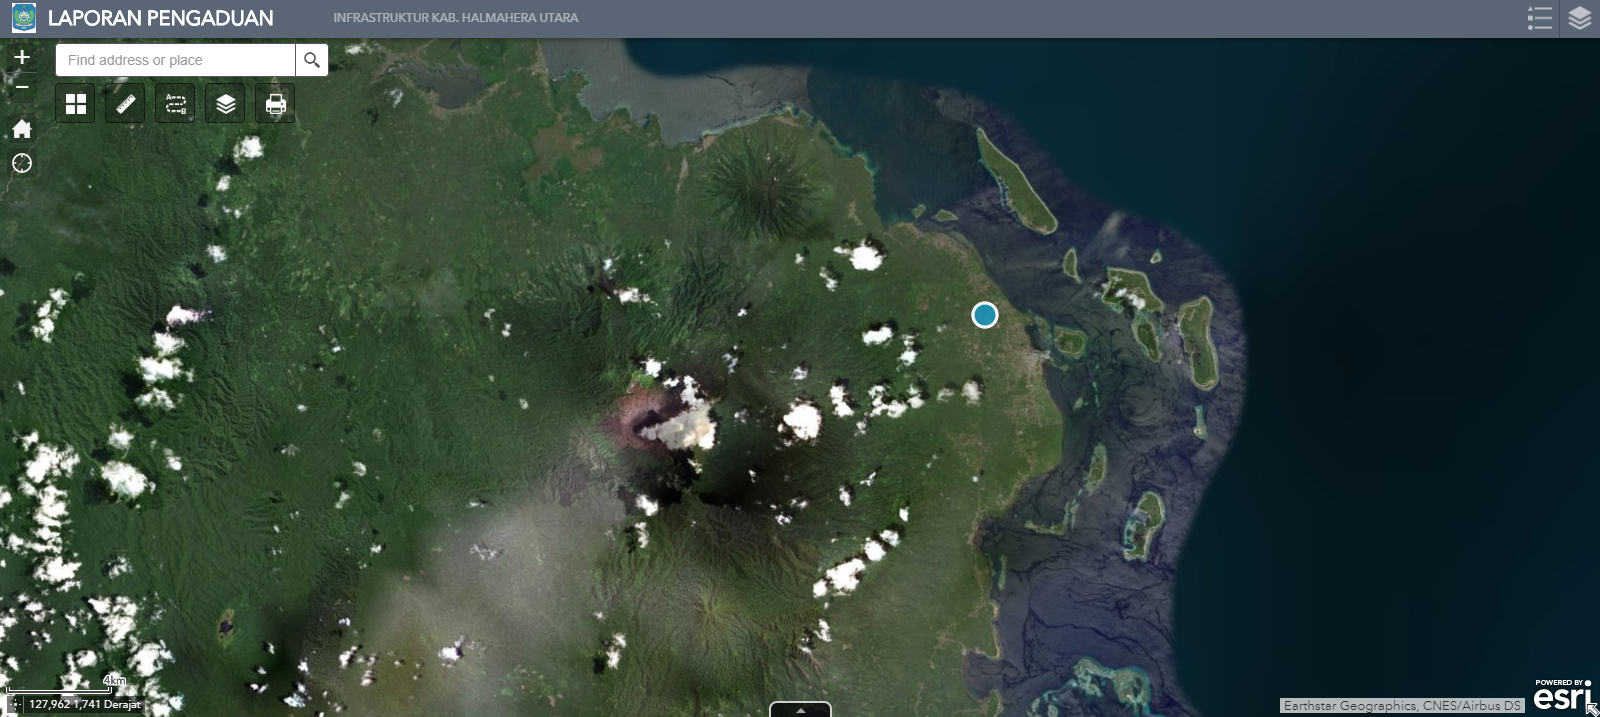Click the Earthstar Geographics attribution text
The width and height of the screenshot is (1600, 717).
click(1402, 705)
